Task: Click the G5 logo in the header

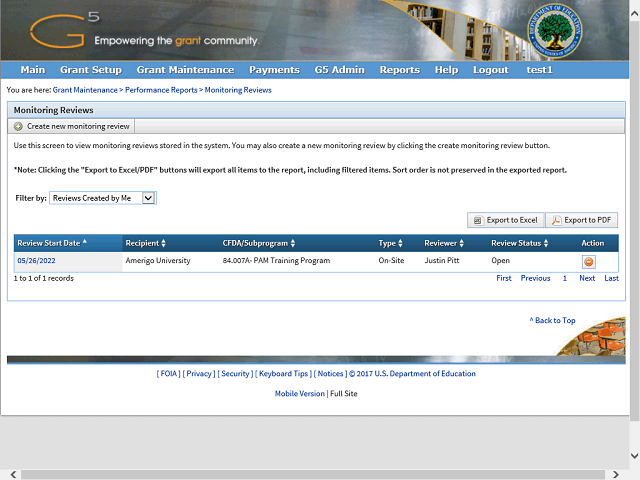Action: point(64,29)
